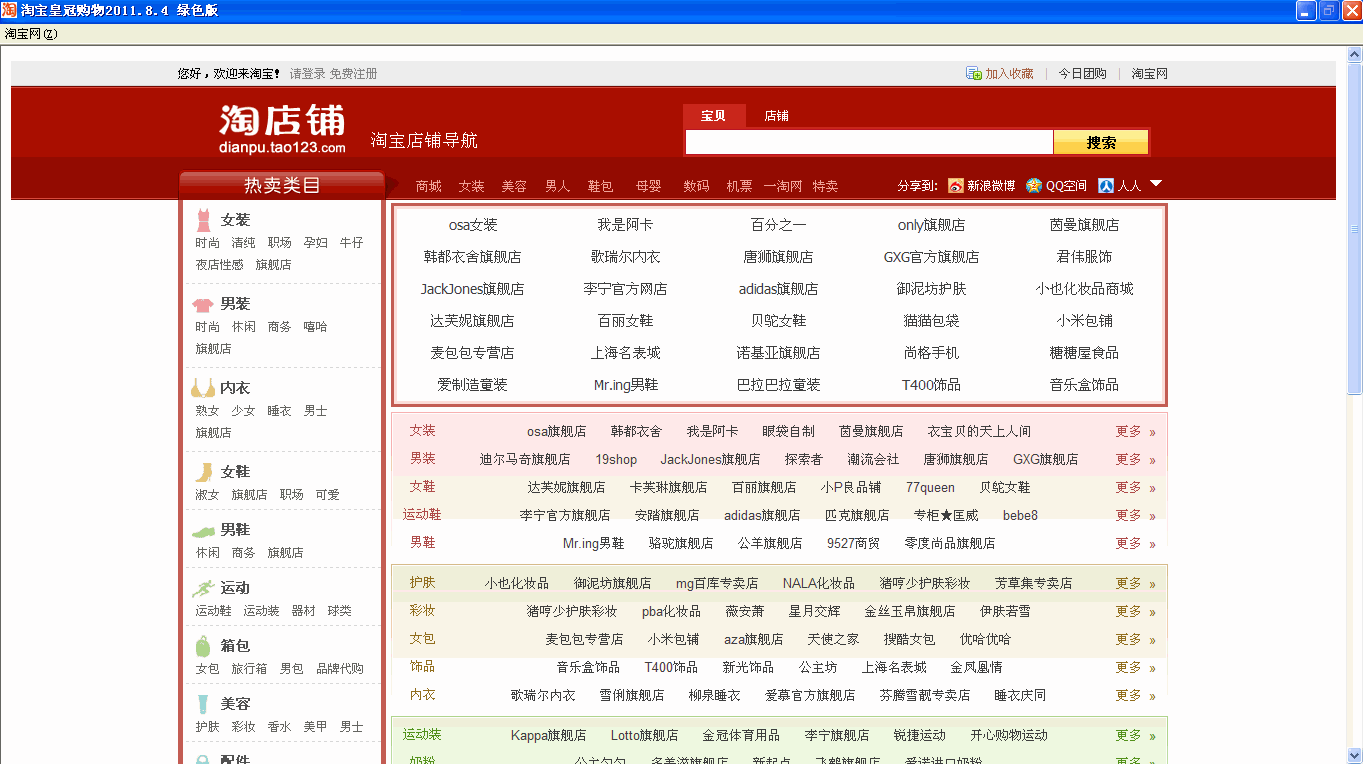
Task: Open the 今日团购 link
Action: (1083, 74)
